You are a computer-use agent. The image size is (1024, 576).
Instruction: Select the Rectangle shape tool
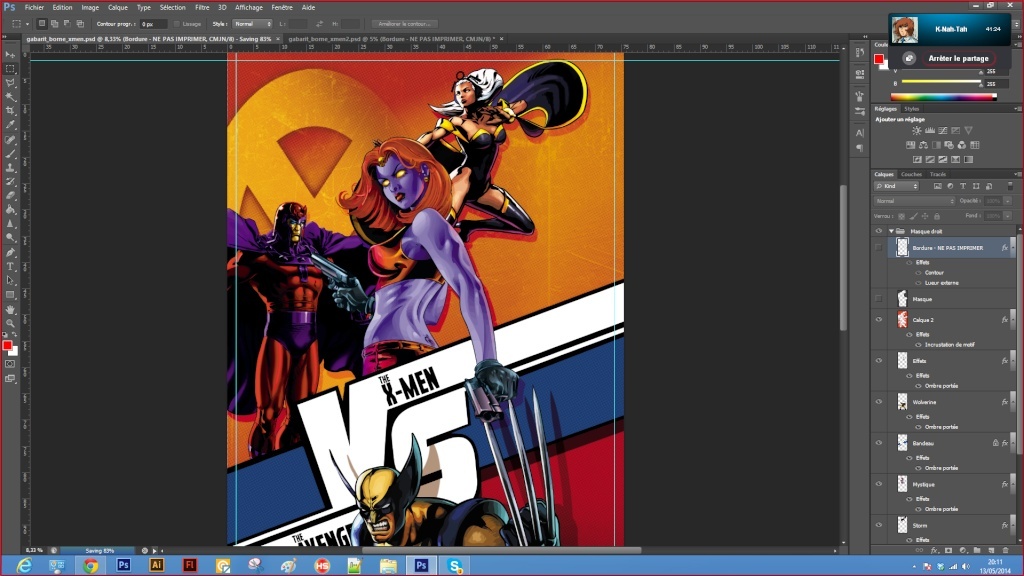pos(10,295)
